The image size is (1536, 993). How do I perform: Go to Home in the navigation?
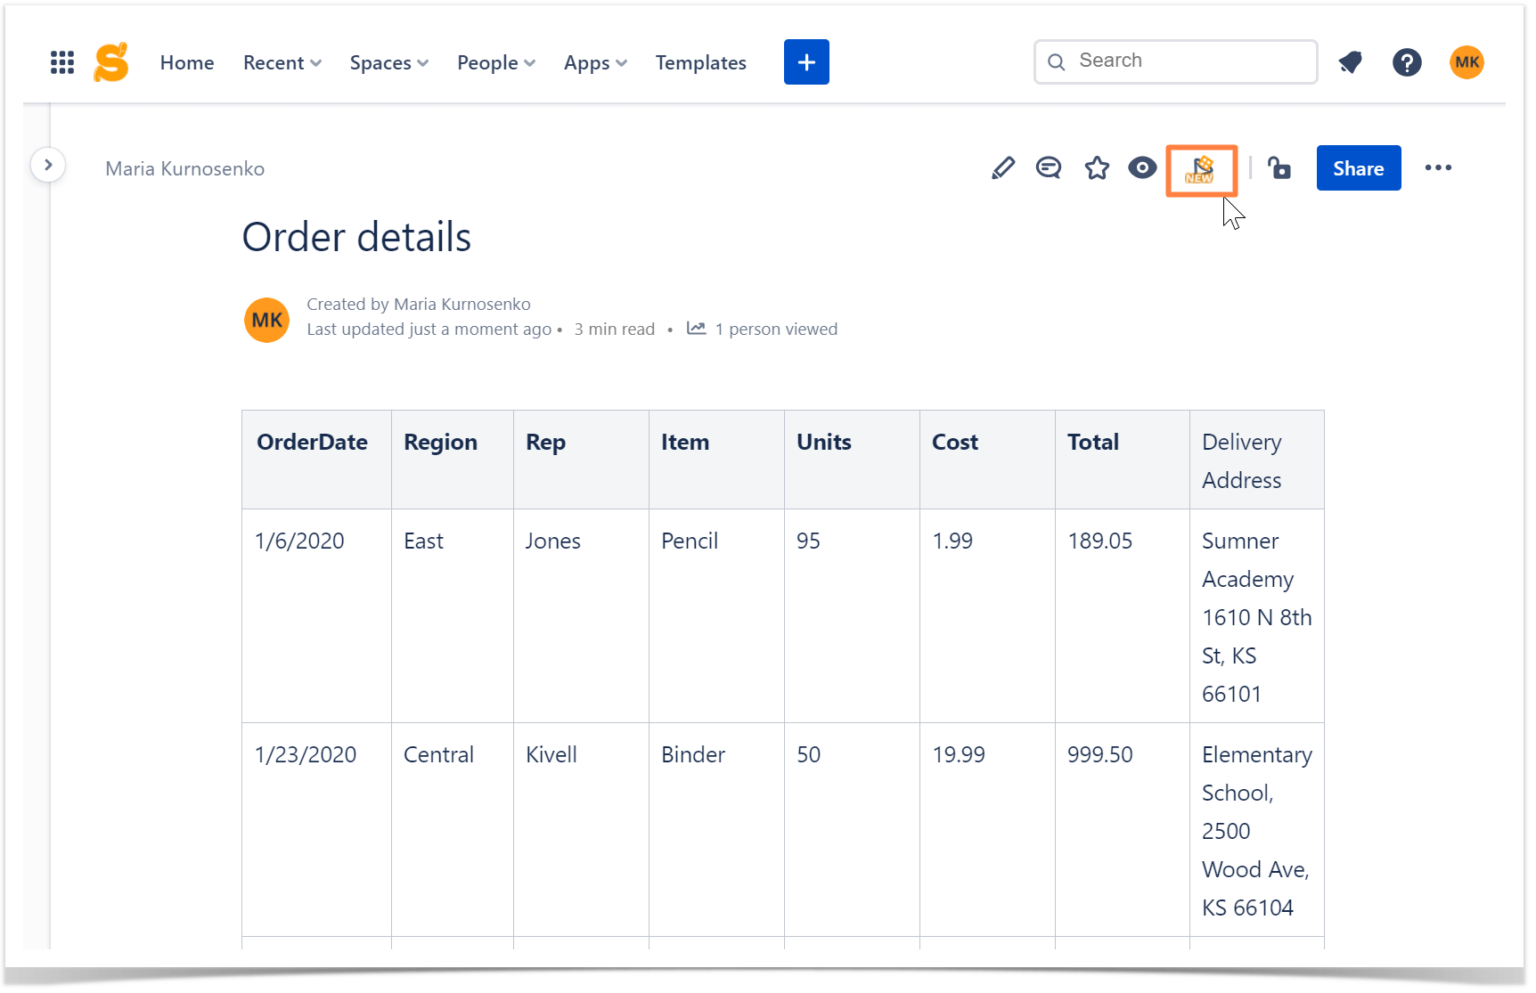186,62
